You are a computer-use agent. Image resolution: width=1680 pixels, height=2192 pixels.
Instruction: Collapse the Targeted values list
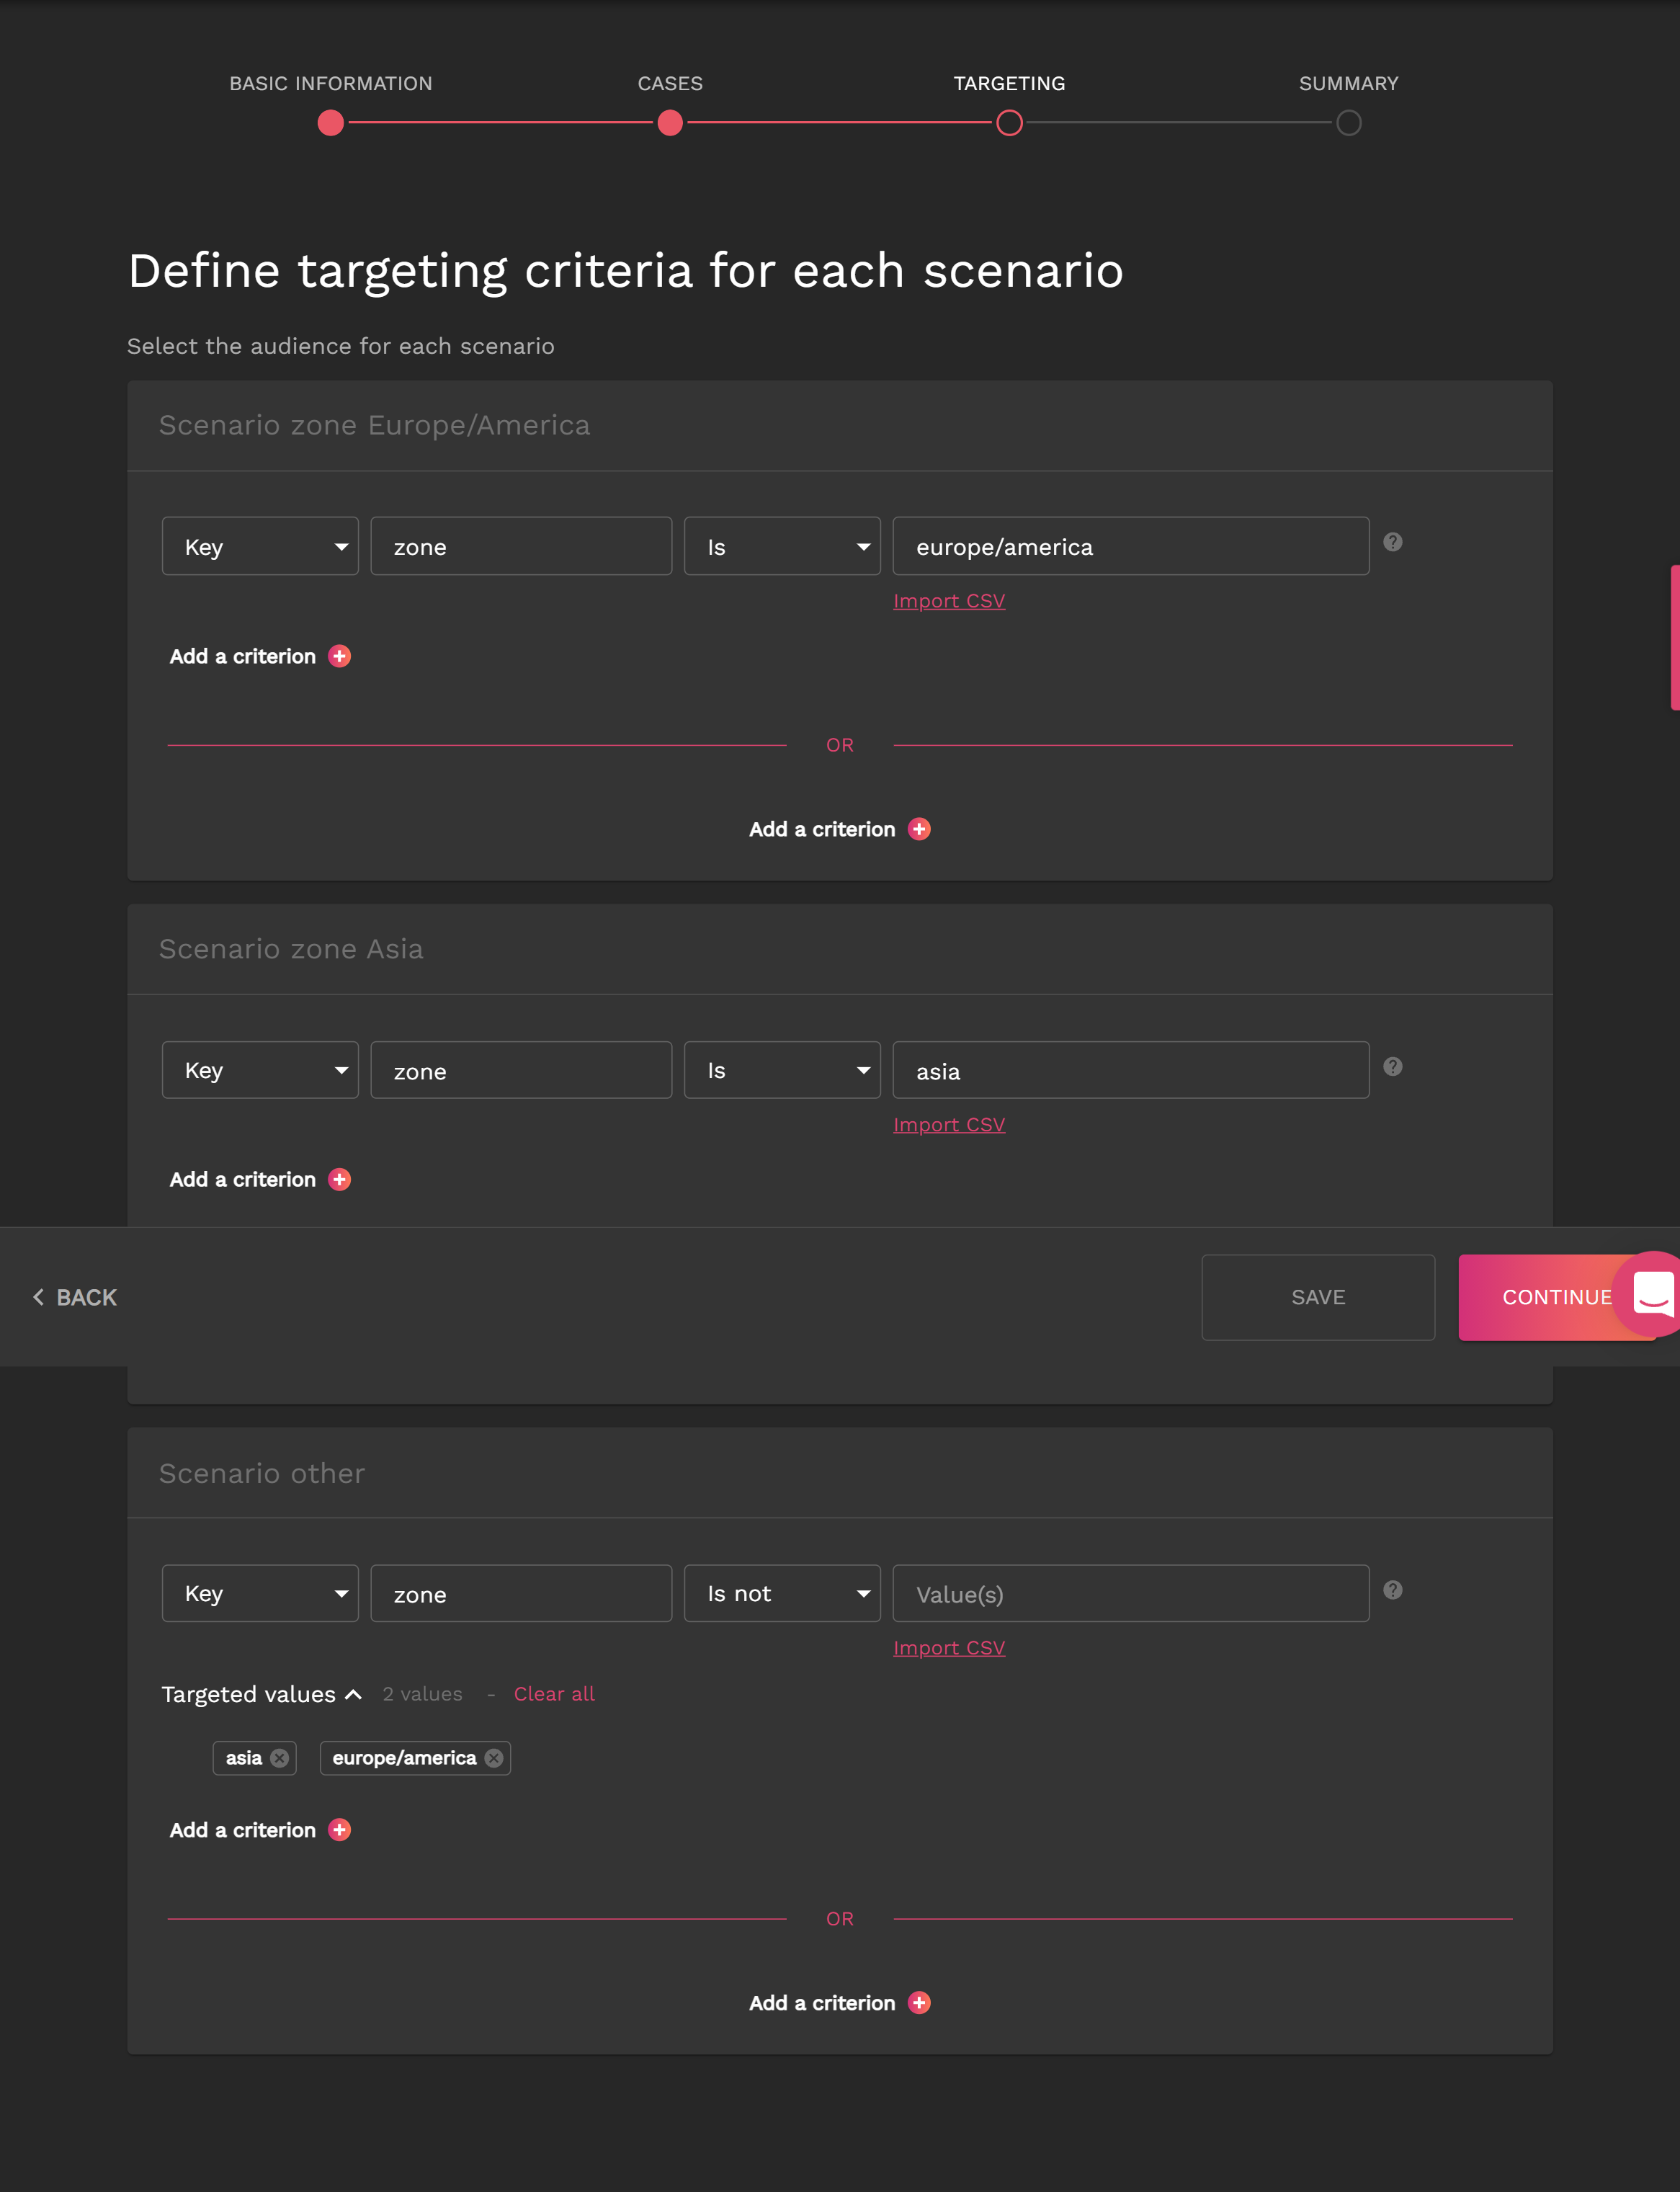click(x=353, y=1694)
